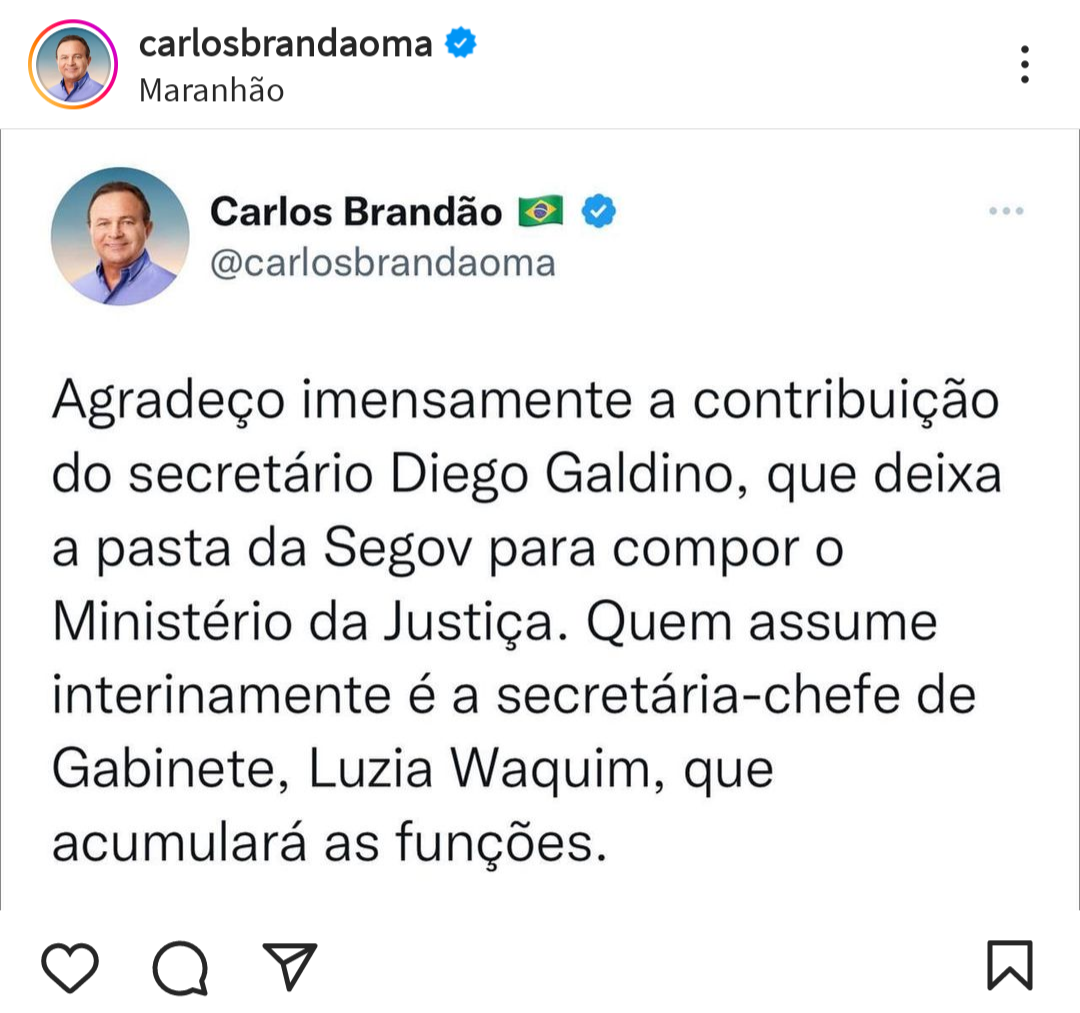Open the Maranhão location tag
This screenshot has height=1013, width=1080.
(x=211, y=90)
